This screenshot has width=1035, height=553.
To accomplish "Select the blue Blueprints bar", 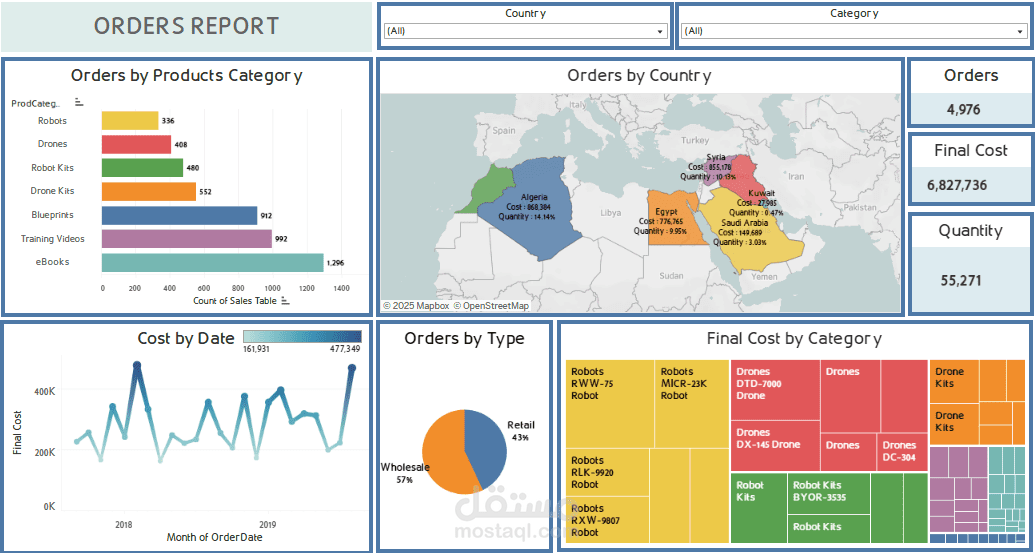I will point(179,215).
